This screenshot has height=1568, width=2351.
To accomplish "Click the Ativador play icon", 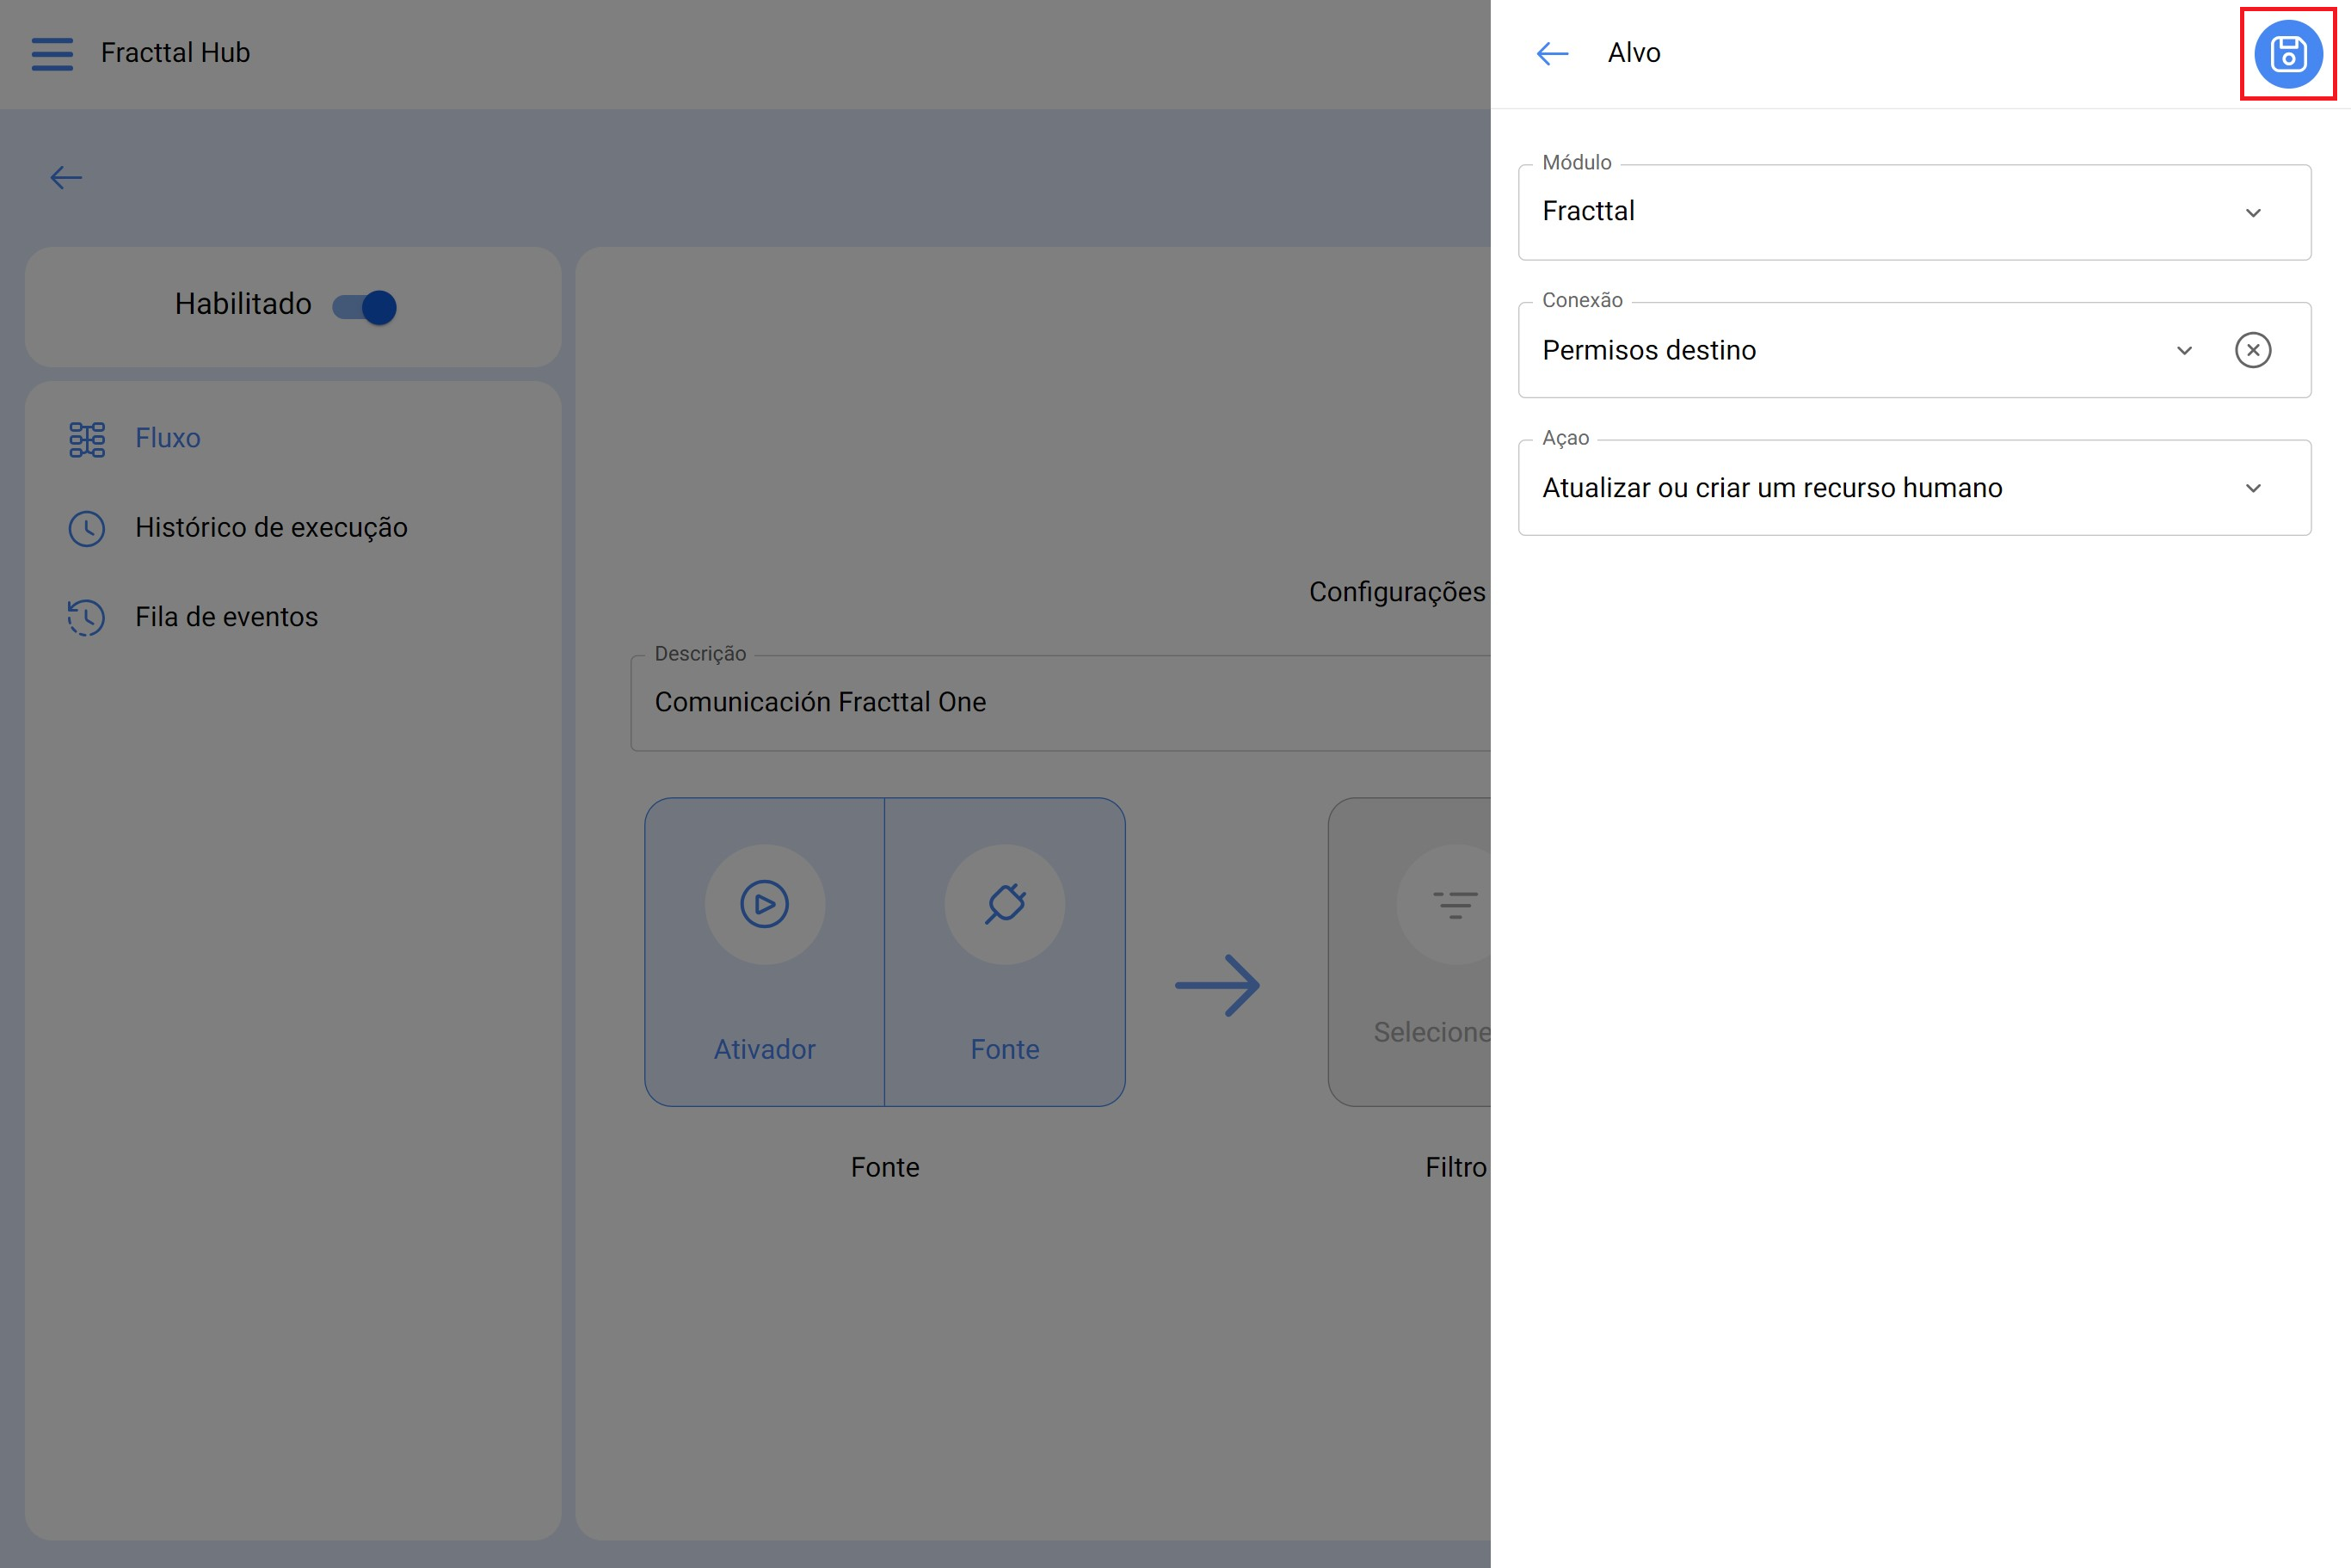I will coord(765,904).
